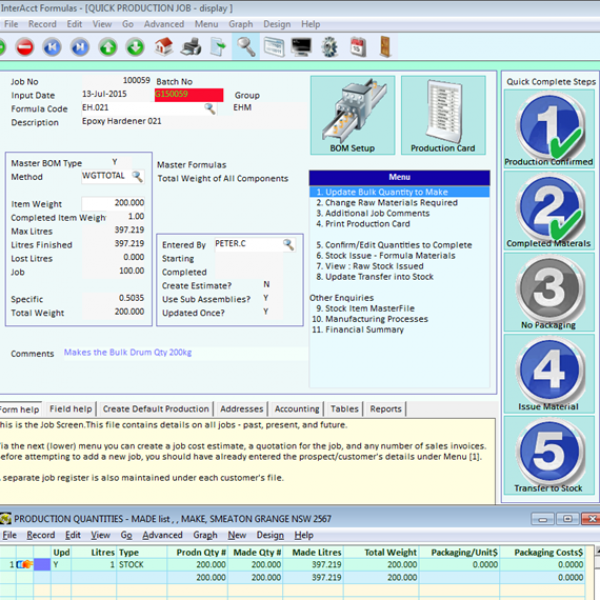Open the Advanced menu in main window
The height and width of the screenshot is (600, 600).
[164, 24]
